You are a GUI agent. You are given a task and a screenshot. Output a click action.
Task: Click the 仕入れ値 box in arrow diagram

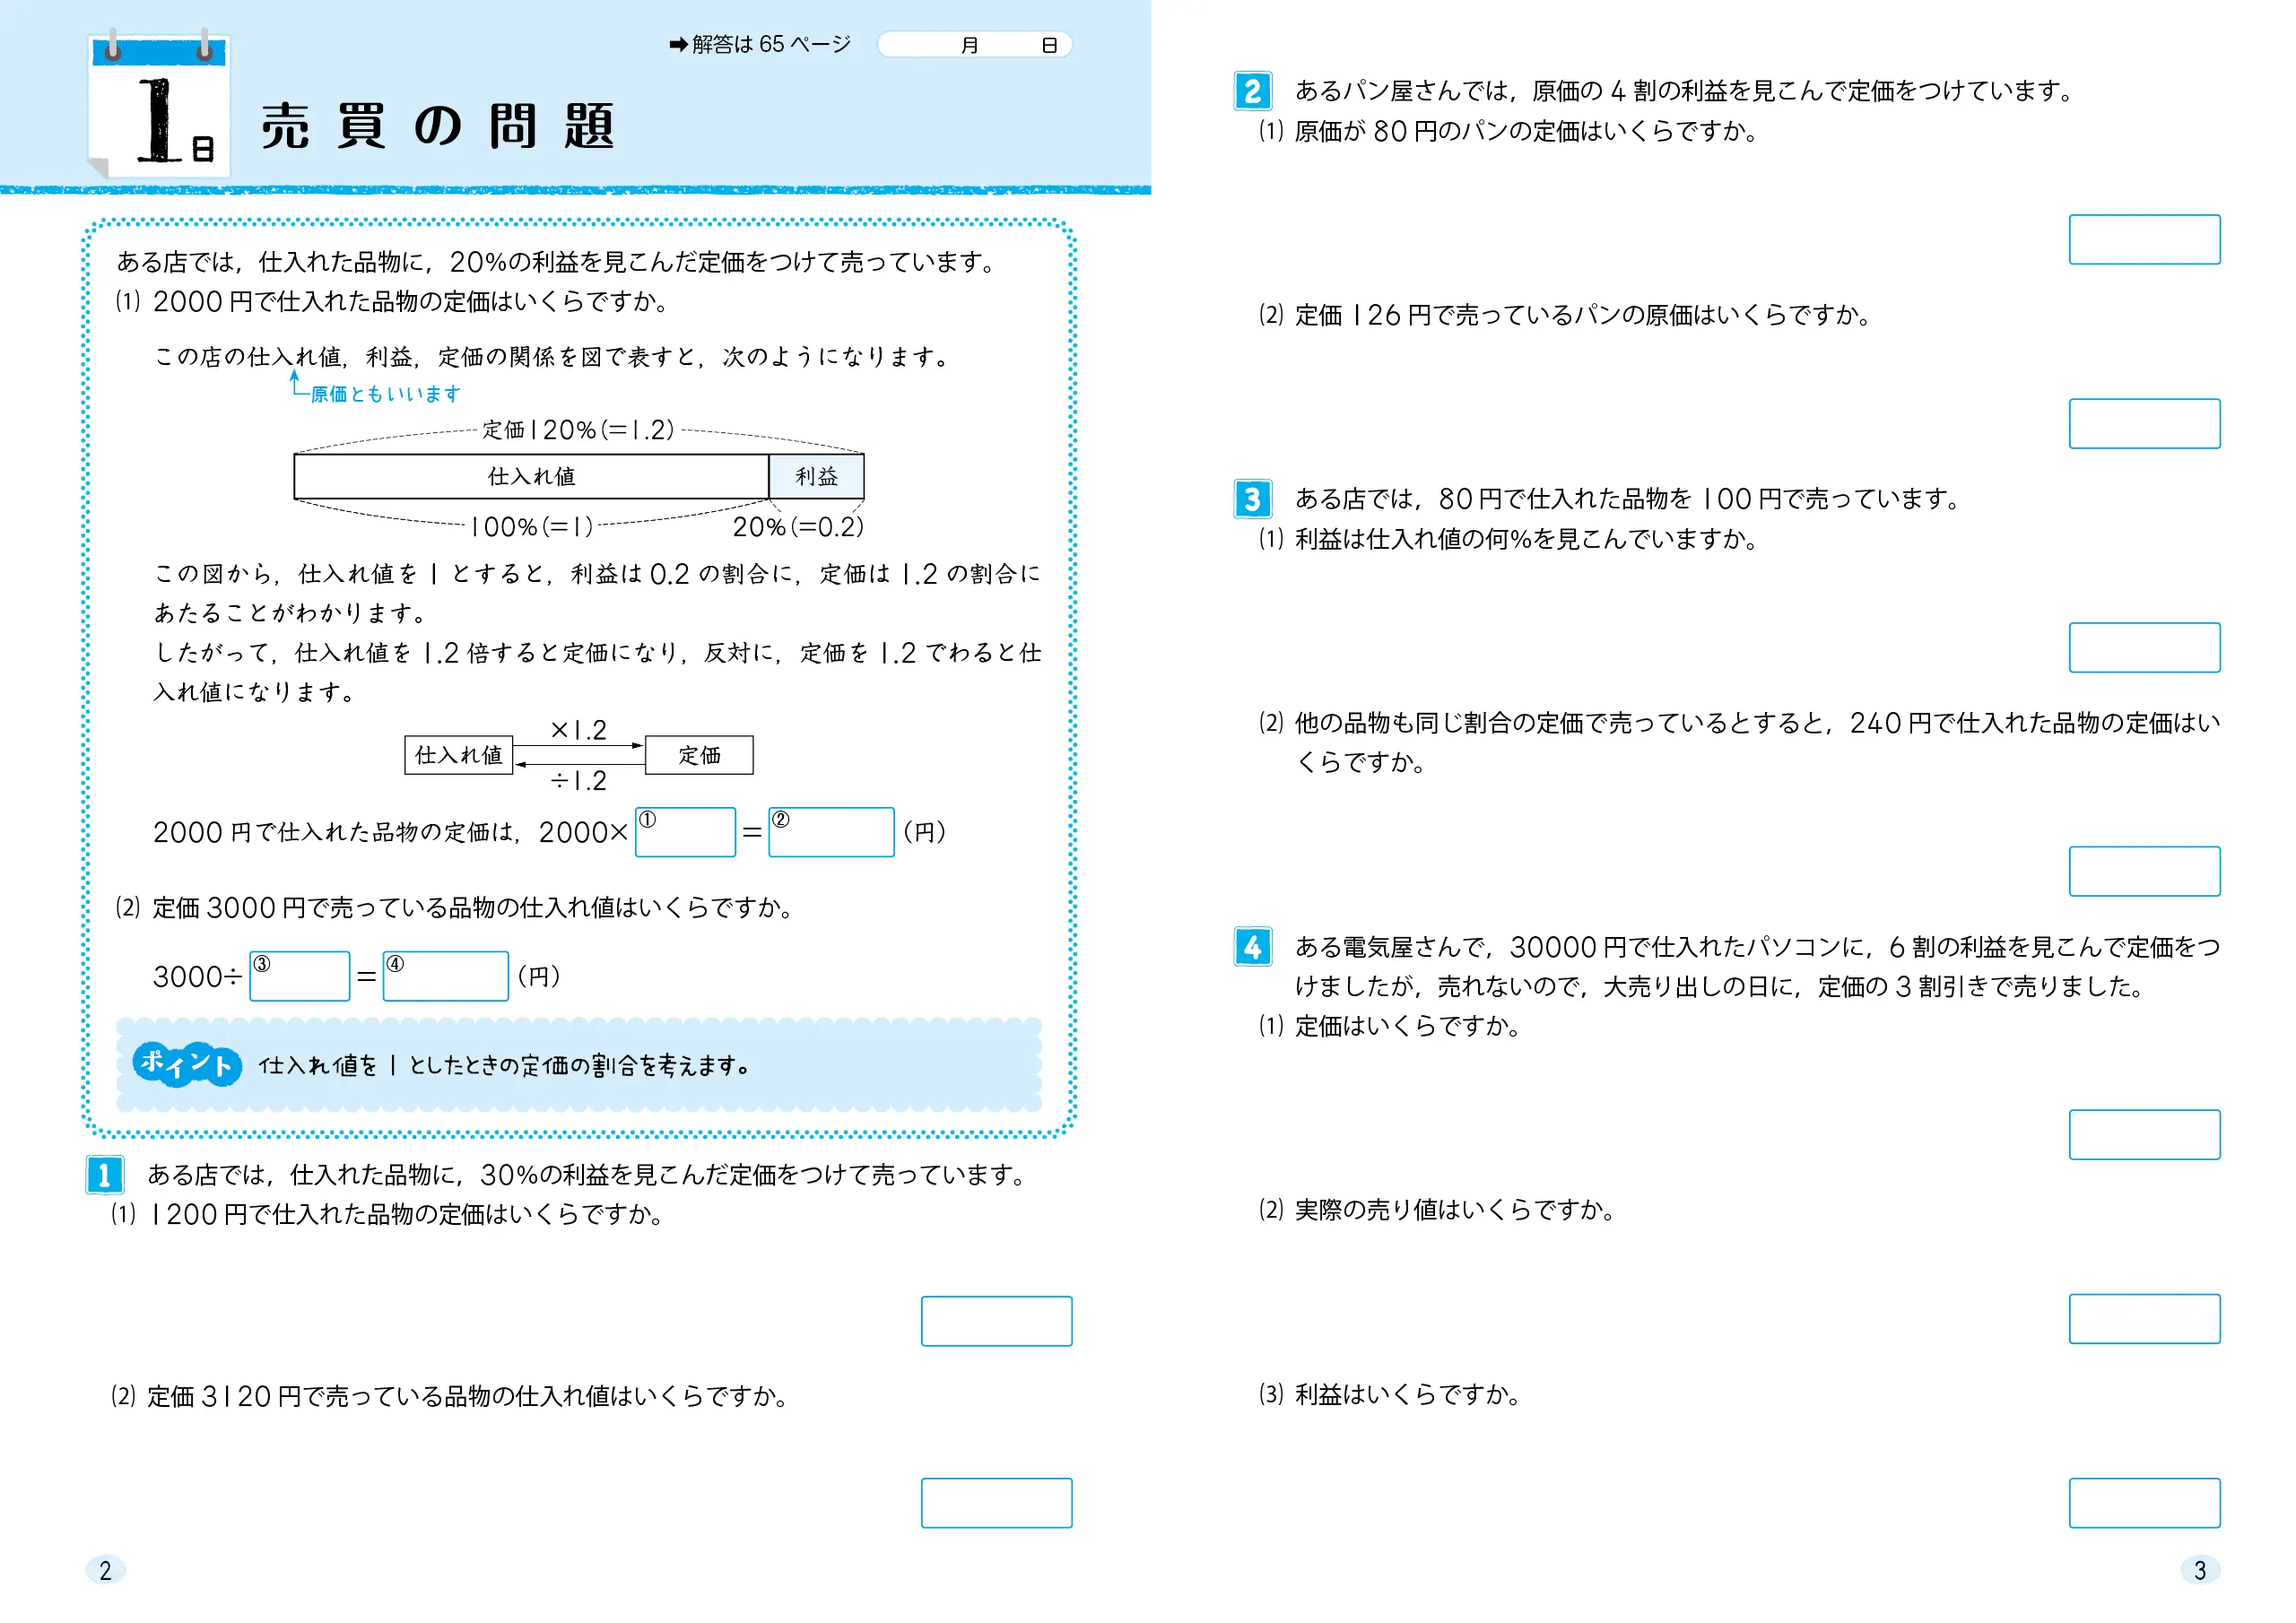(x=459, y=755)
